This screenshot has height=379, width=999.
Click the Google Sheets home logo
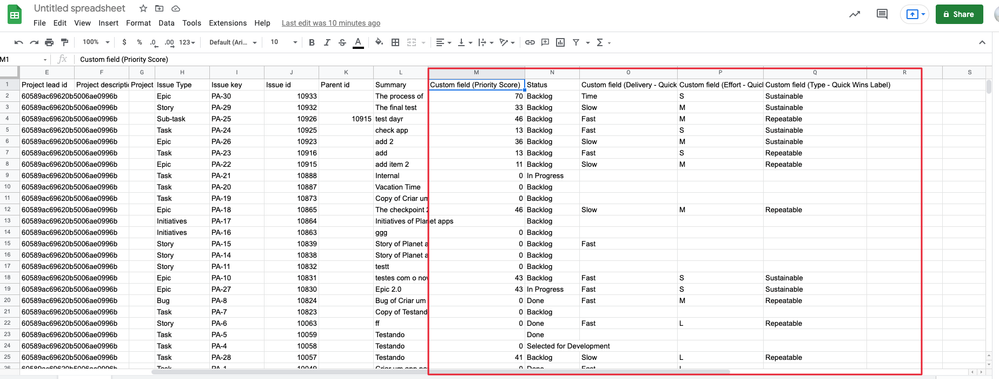(x=14, y=14)
